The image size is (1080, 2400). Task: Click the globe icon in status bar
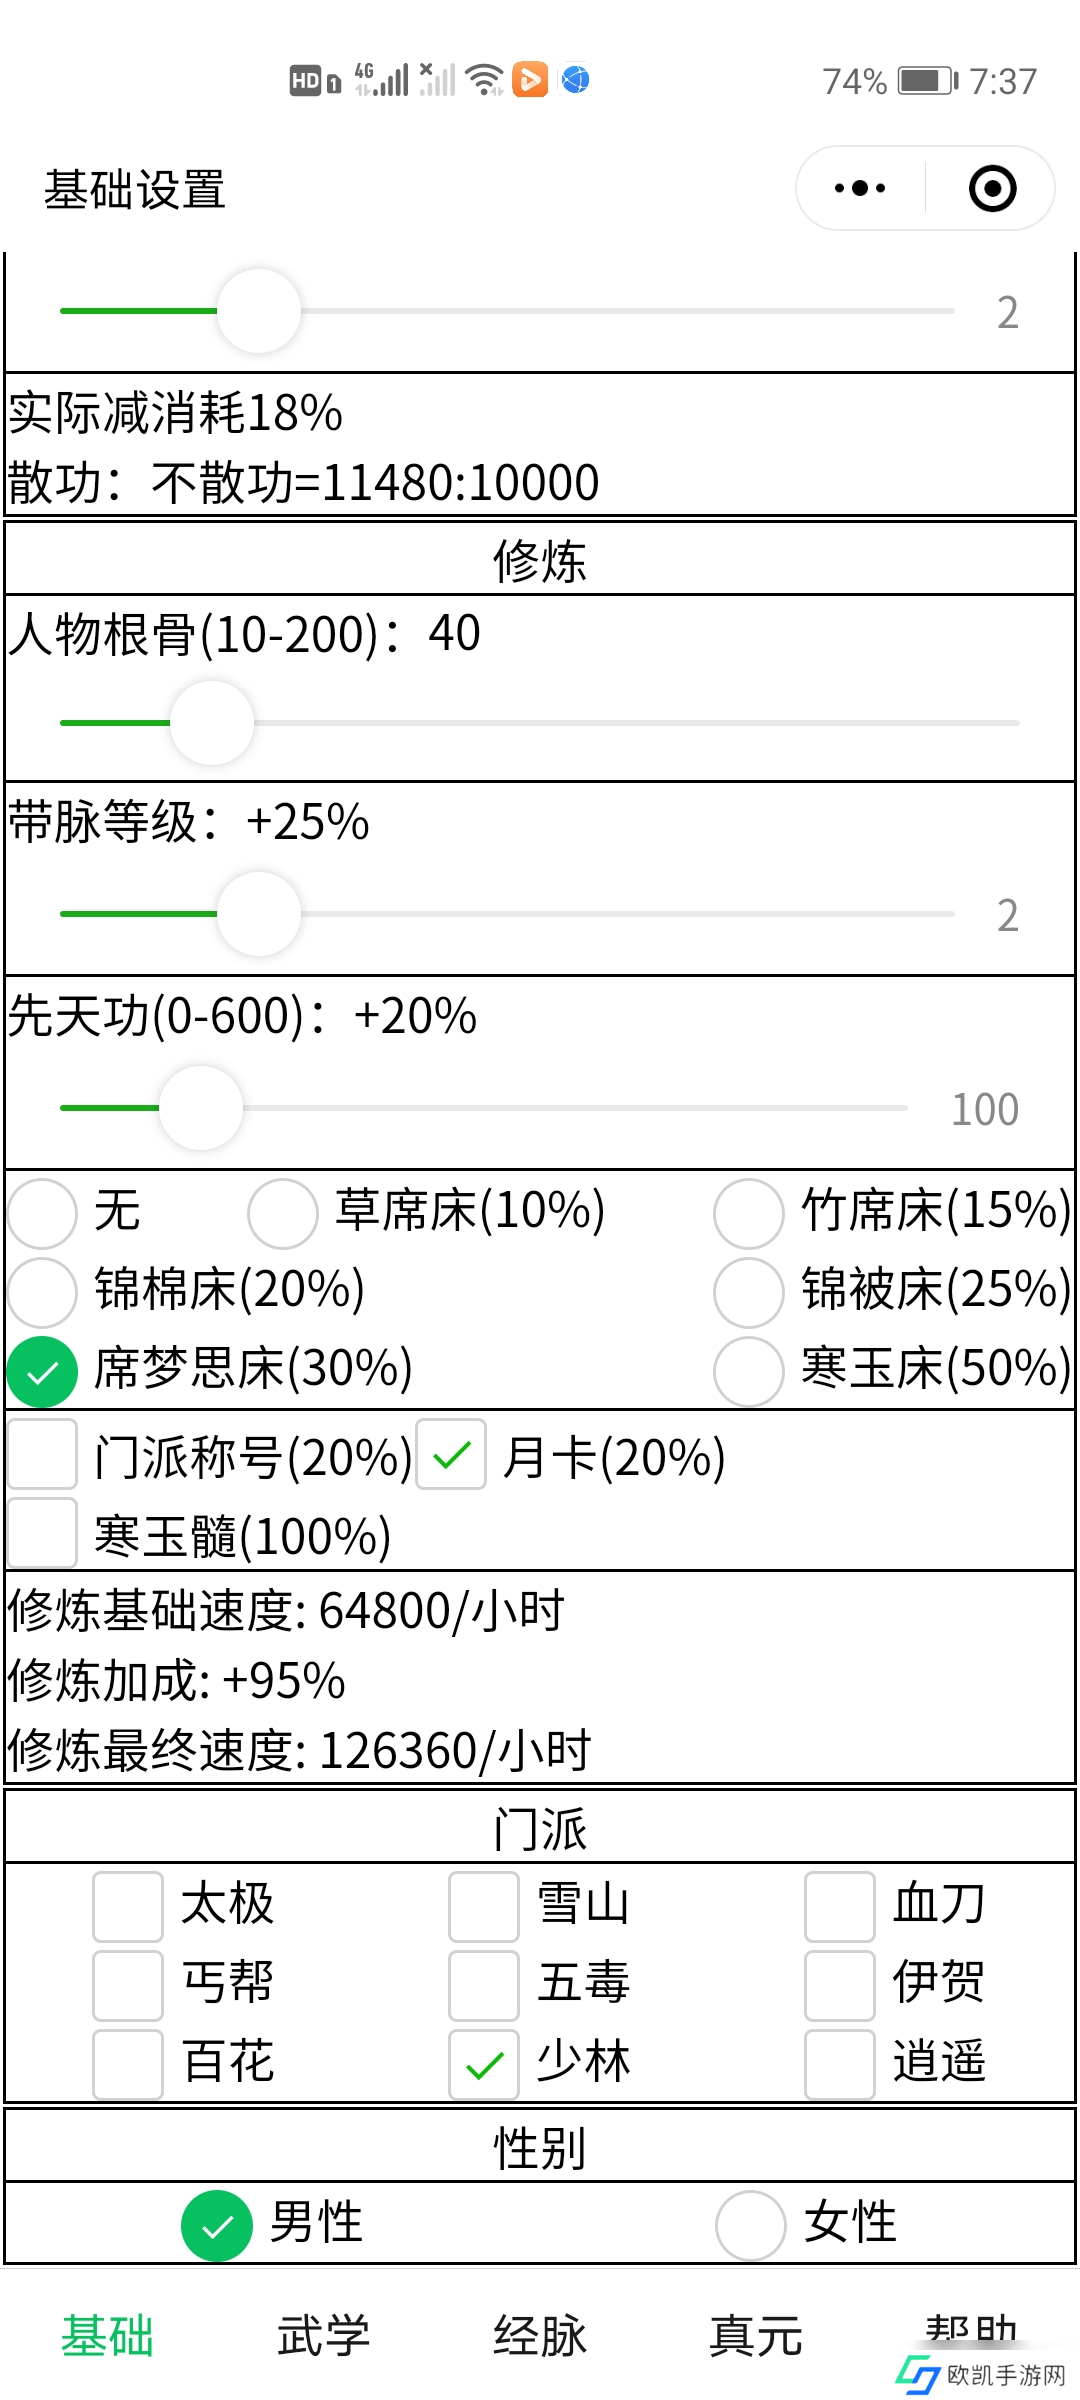click(x=572, y=80)
